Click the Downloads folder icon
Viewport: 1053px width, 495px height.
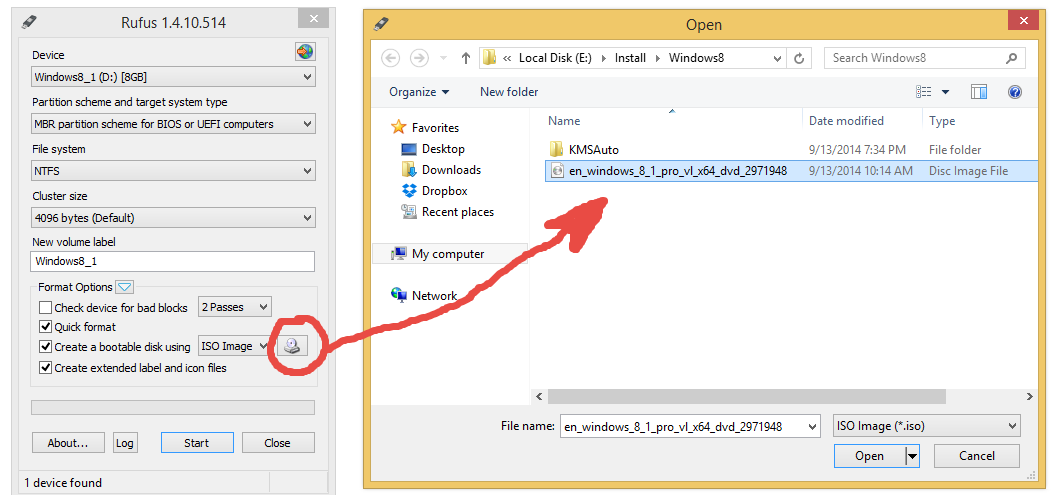coord(409,169)
